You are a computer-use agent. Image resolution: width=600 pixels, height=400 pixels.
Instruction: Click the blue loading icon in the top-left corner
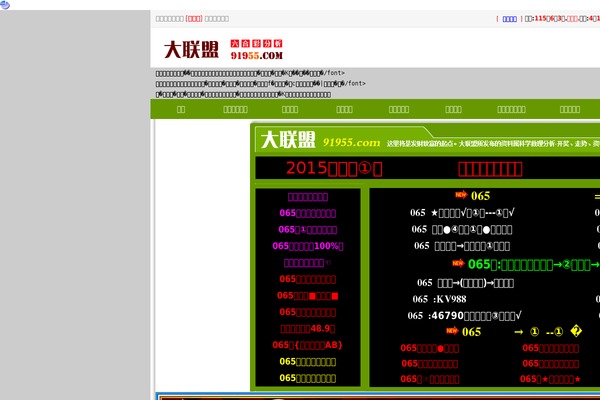(5, 5)
